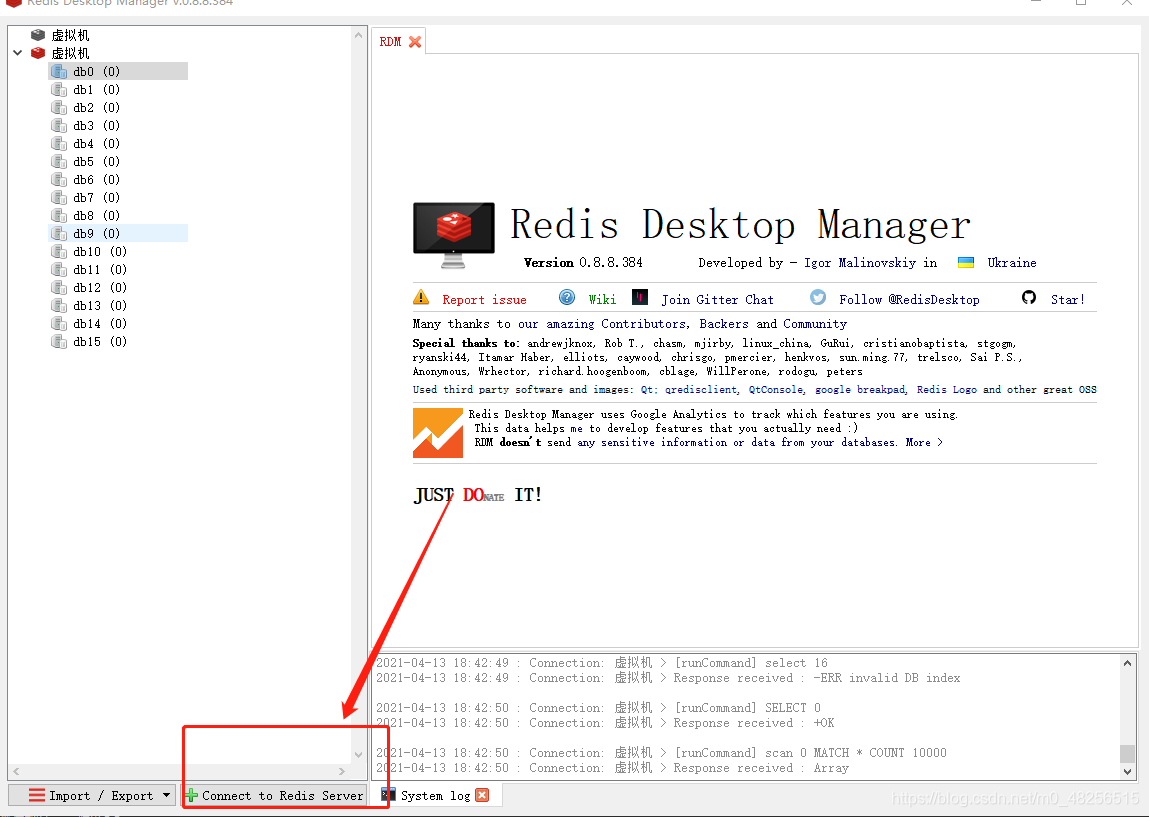Click the red hamburger Import/Export icon
The height and width of the screenshot is (817, 1149).
point(37,796)
